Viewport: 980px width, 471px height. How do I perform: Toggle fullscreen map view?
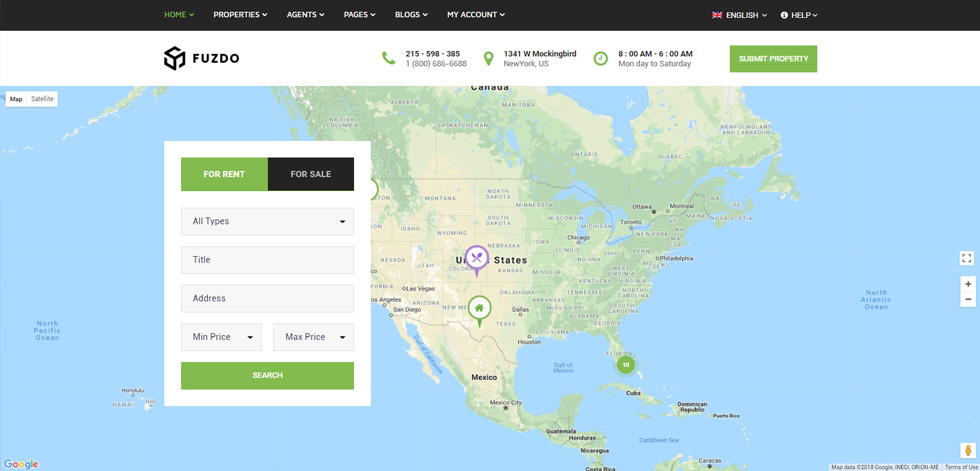[x=967, y=258]
